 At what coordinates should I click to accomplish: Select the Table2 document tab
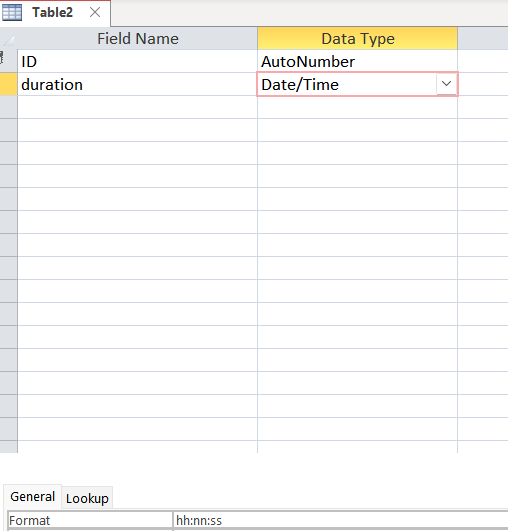point(55,13)
